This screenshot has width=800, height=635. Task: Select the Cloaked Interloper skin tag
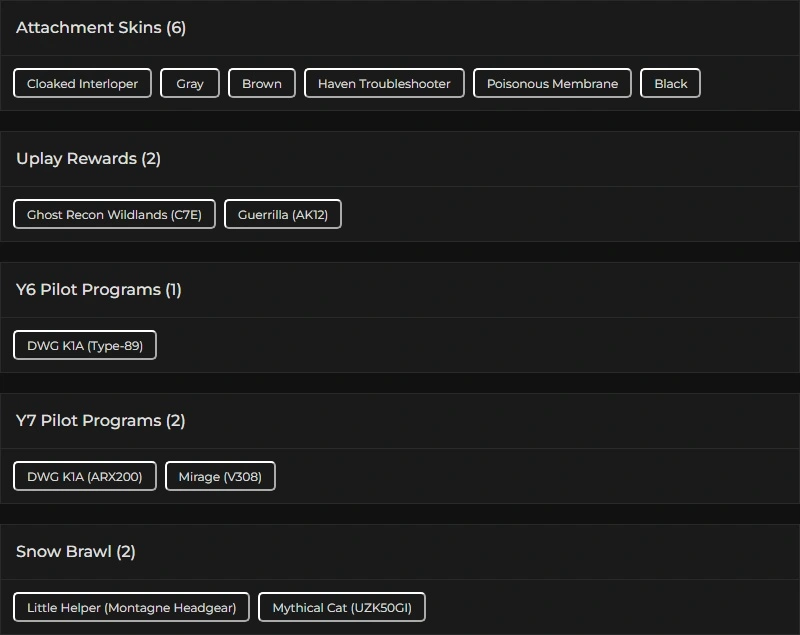tap(82, 83)
